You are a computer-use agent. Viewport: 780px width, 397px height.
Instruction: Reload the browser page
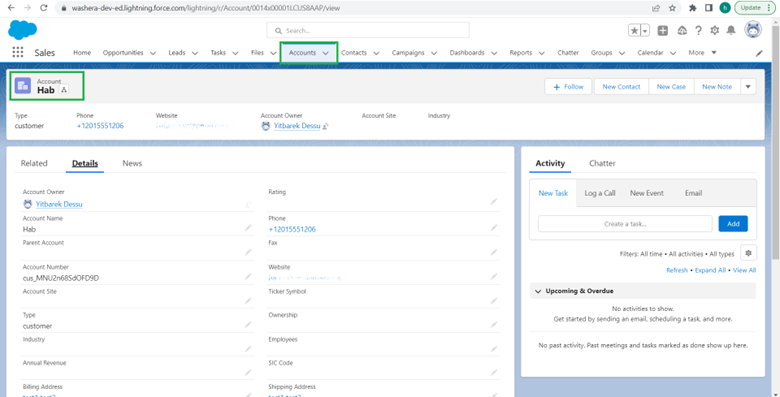click(43, 8)
